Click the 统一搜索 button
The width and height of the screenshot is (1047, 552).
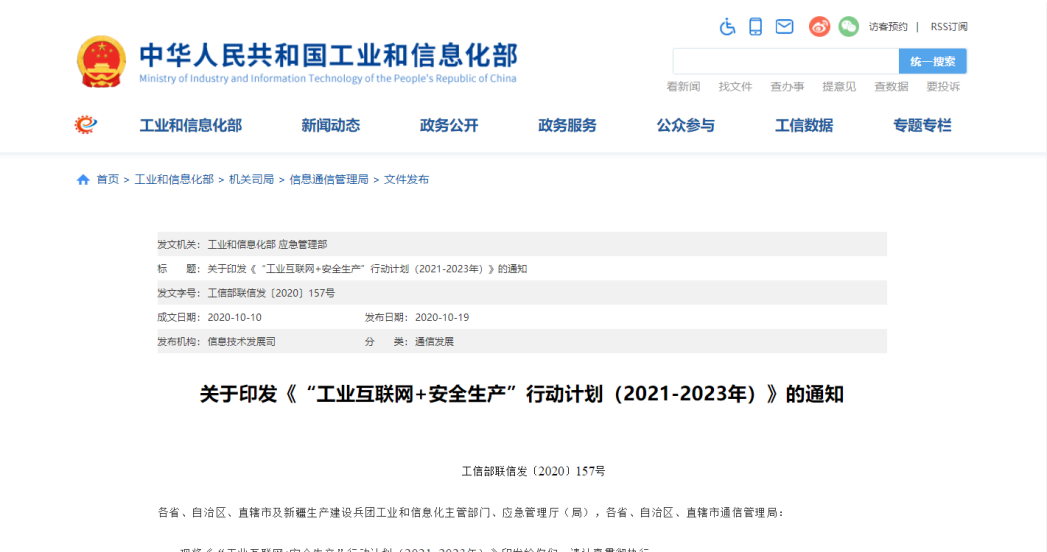click(933, 61)
